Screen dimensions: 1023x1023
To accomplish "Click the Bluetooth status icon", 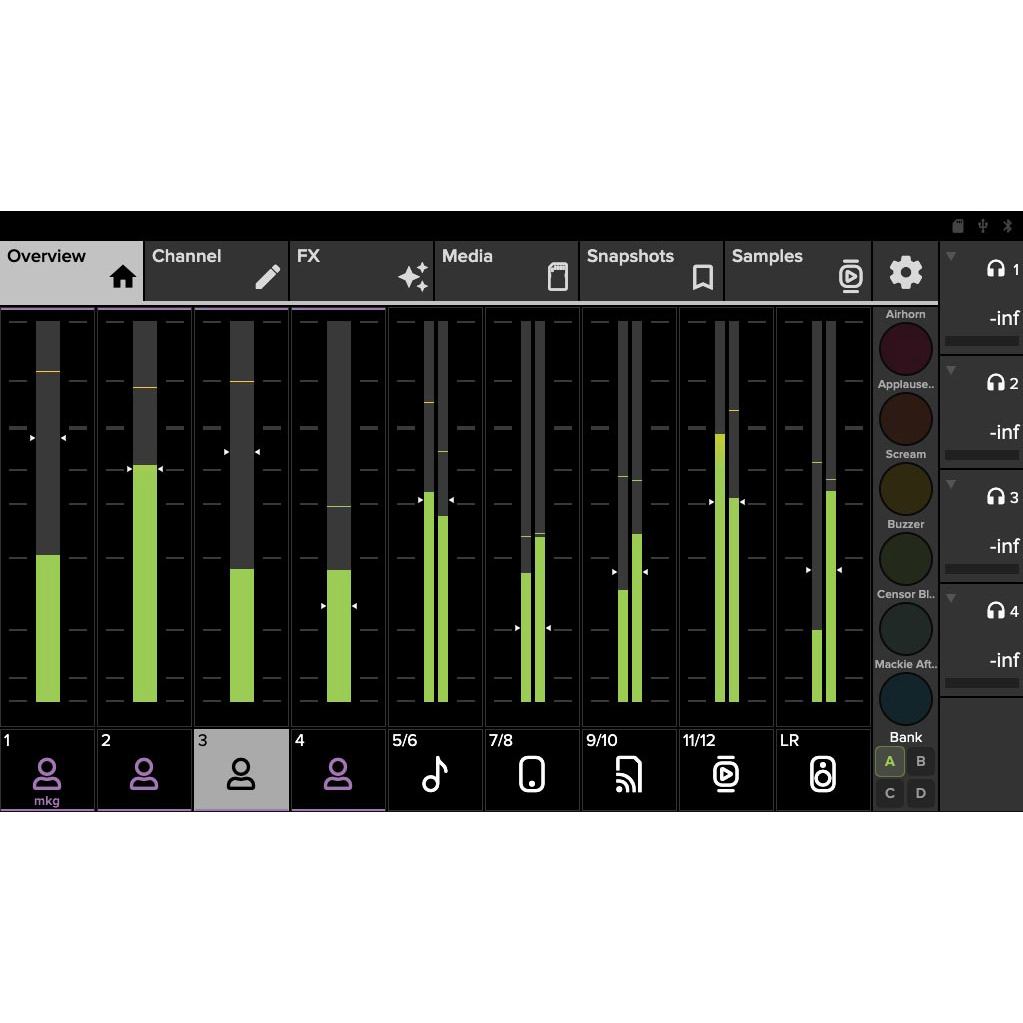I will coord(1007,226).
